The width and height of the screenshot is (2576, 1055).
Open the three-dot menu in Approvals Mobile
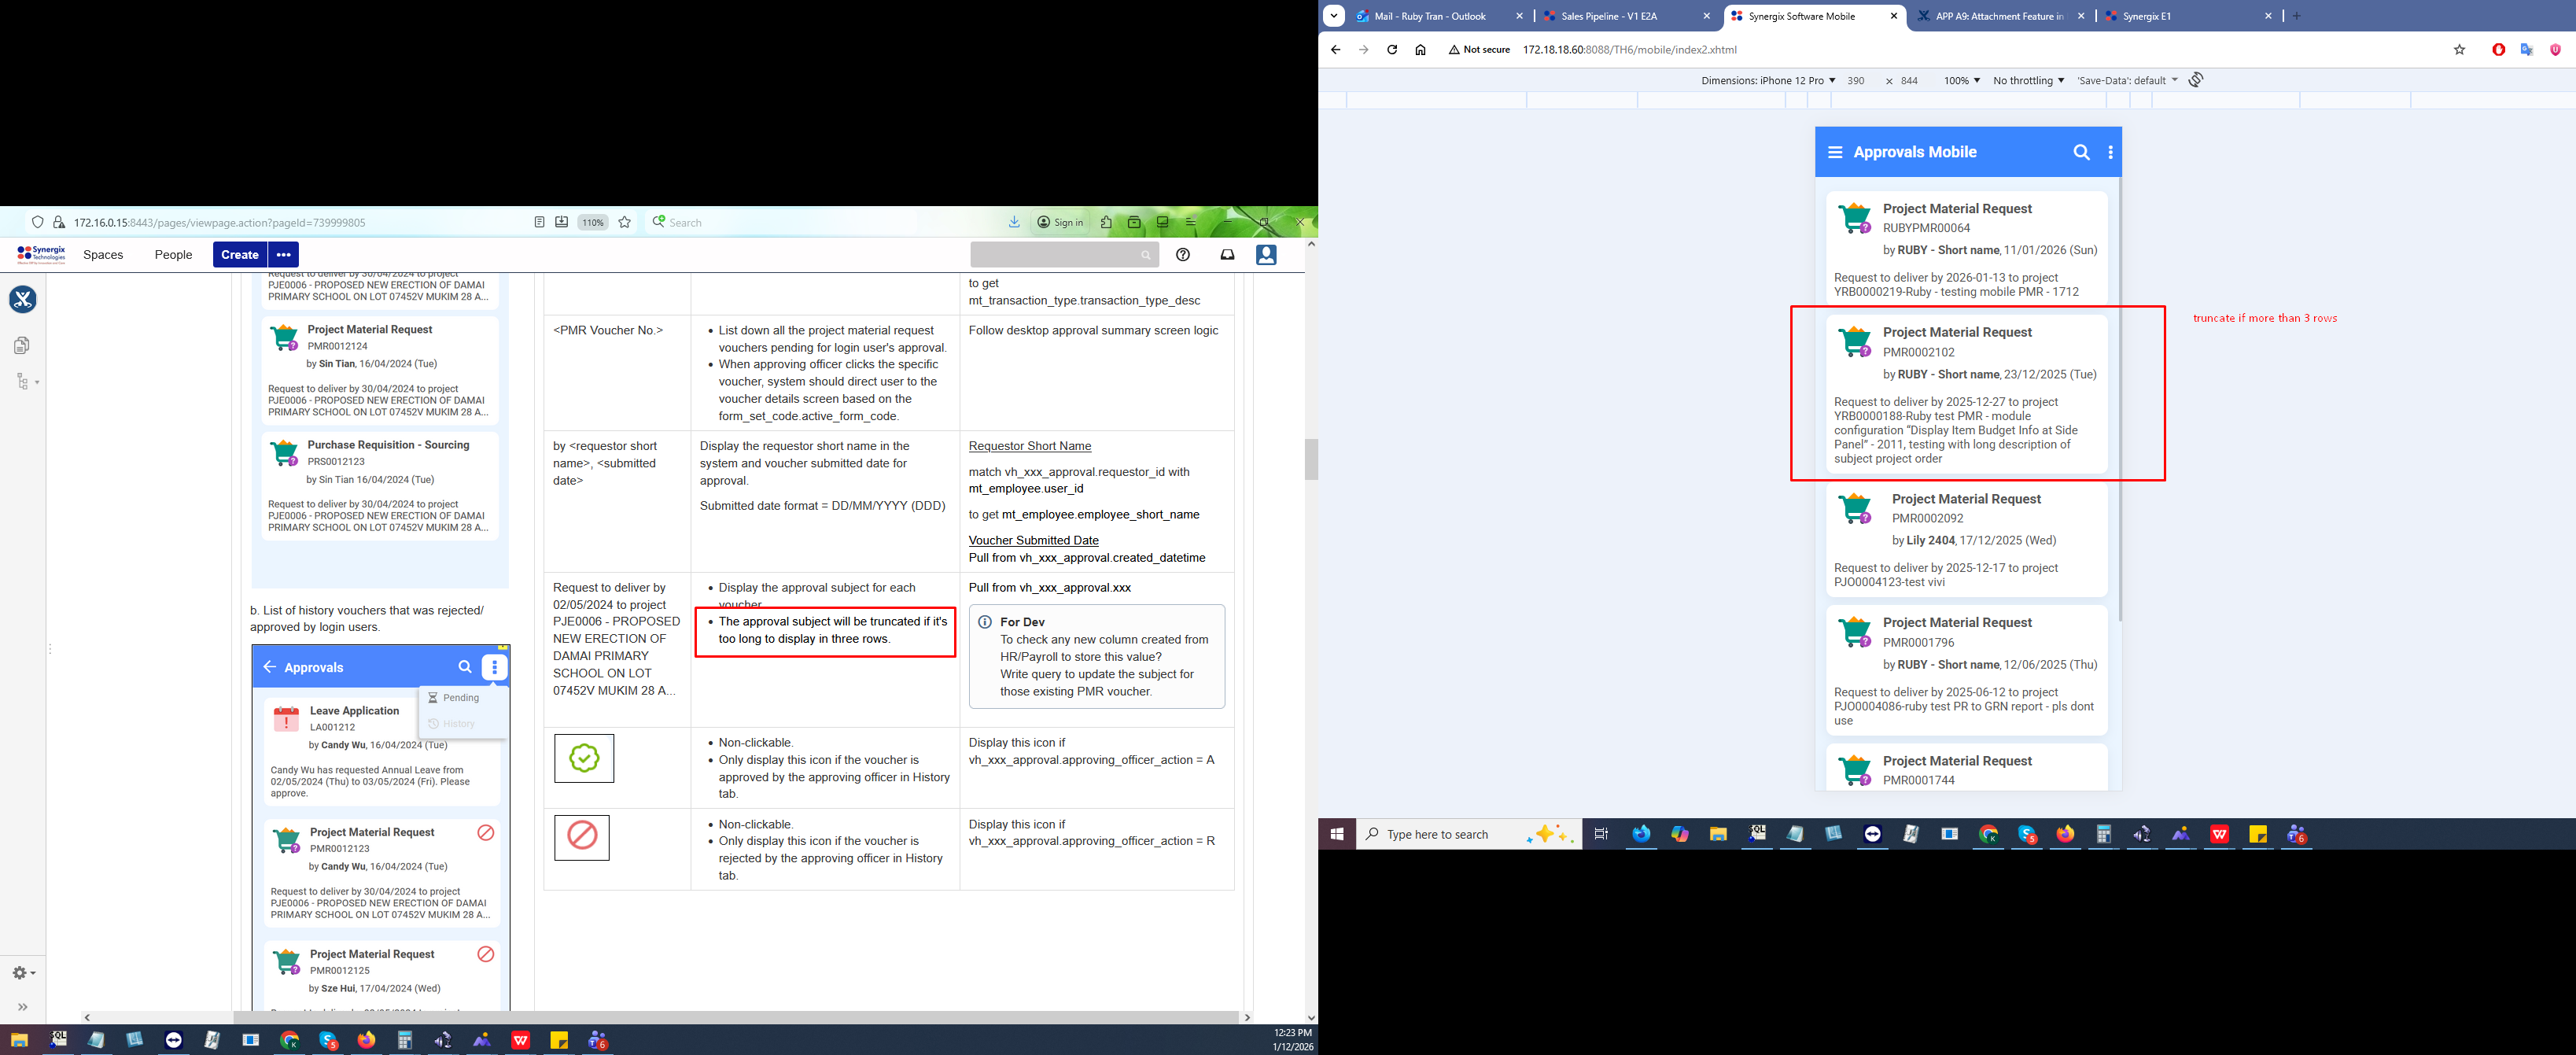pyautogui.click(x=2110, y=152)
